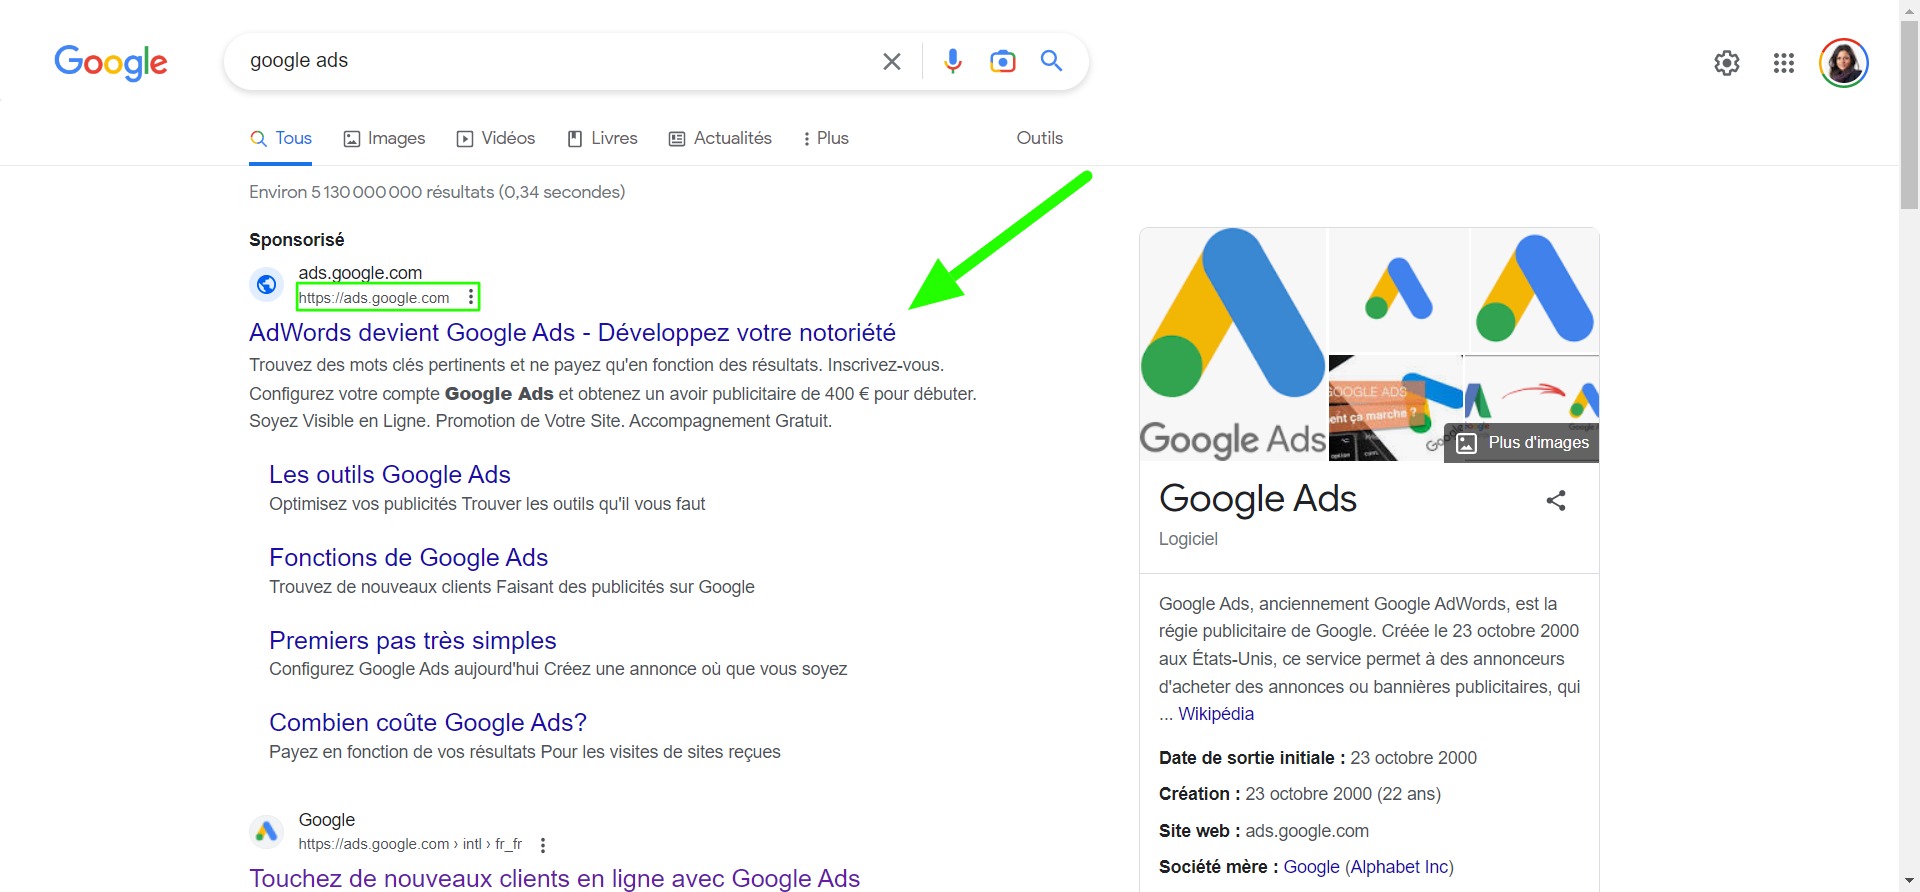Expand the Plus search filters menu
Viewport: 1920px width, 892px height.
[826, 139]
